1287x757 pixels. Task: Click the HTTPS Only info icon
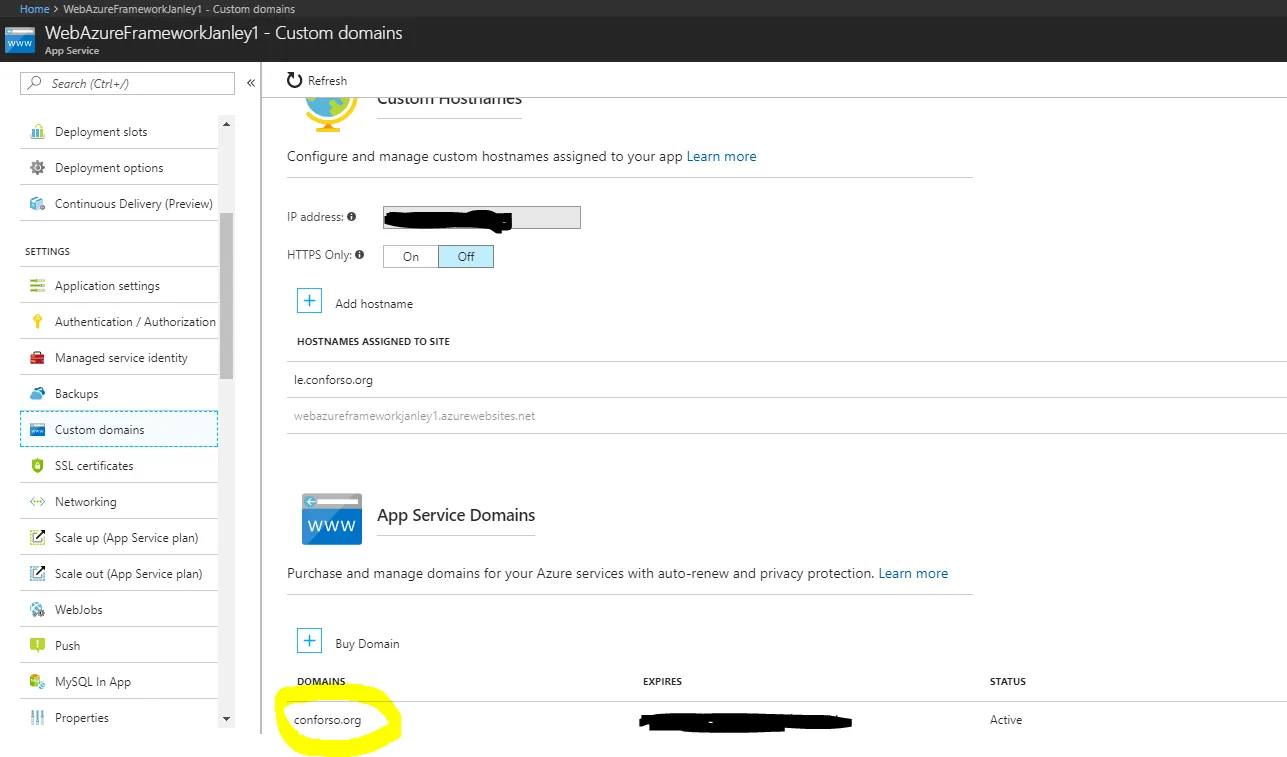coord(360,255)
